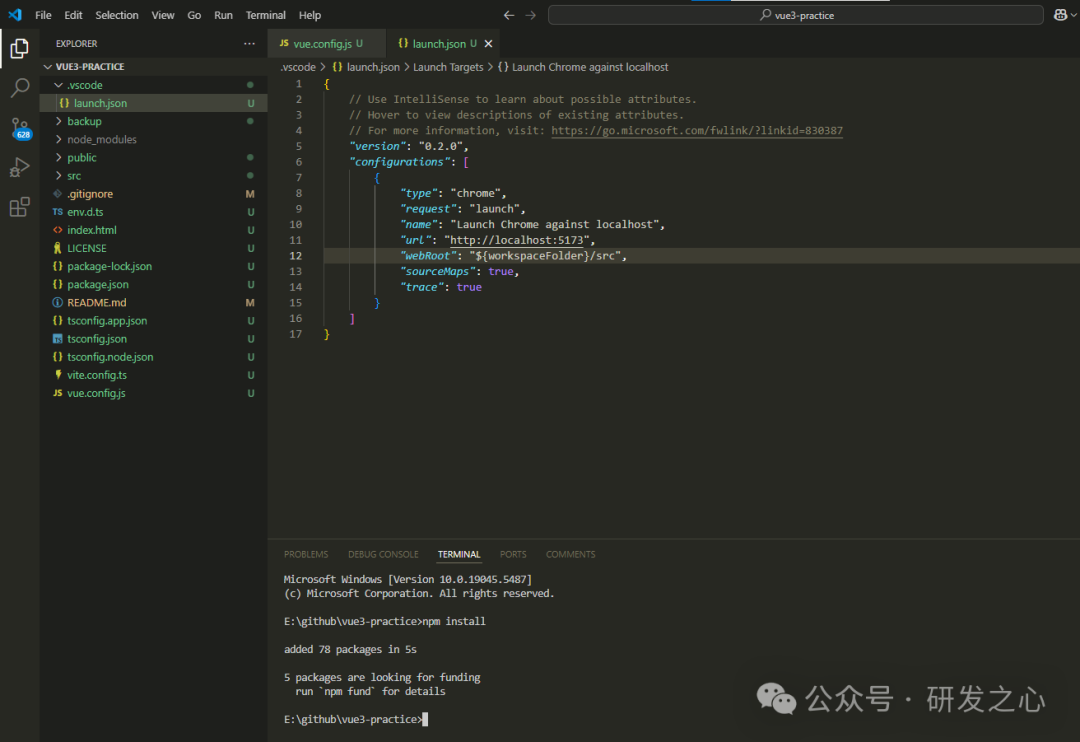
Task: Collapse the .vscode folder
Action: click(x=84, y=85)
